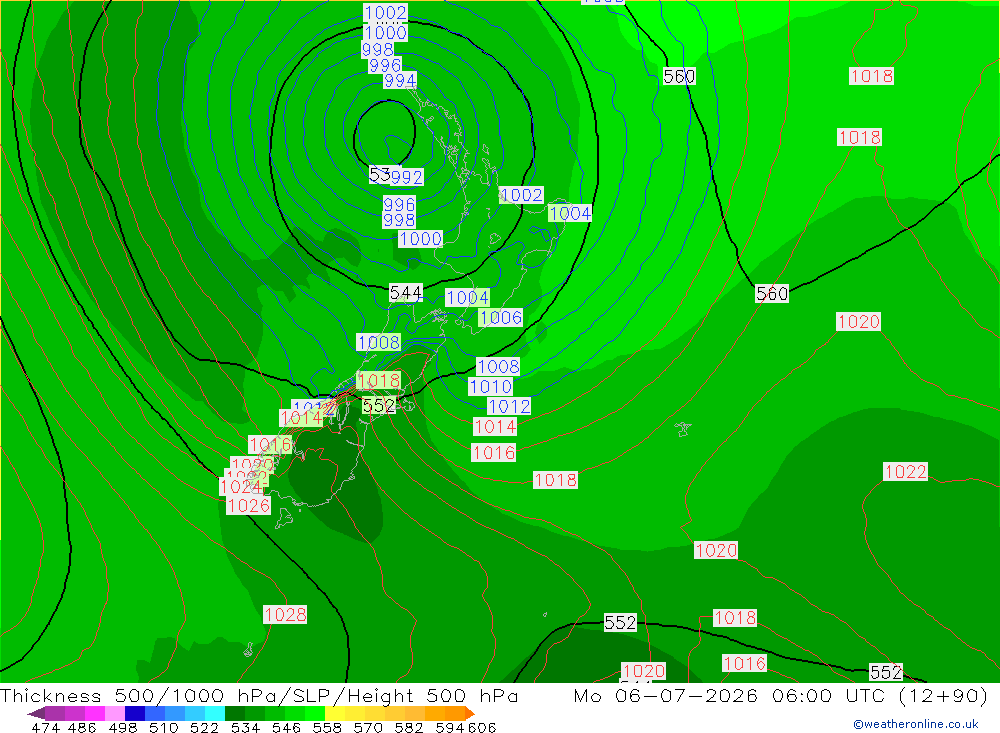
Task: Click the 546 legend value
Action: (x=286, y=727)
